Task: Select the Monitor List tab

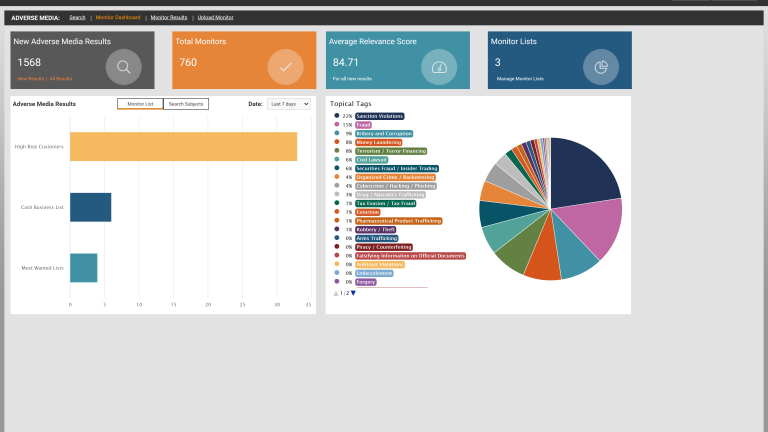Action: 140,104
